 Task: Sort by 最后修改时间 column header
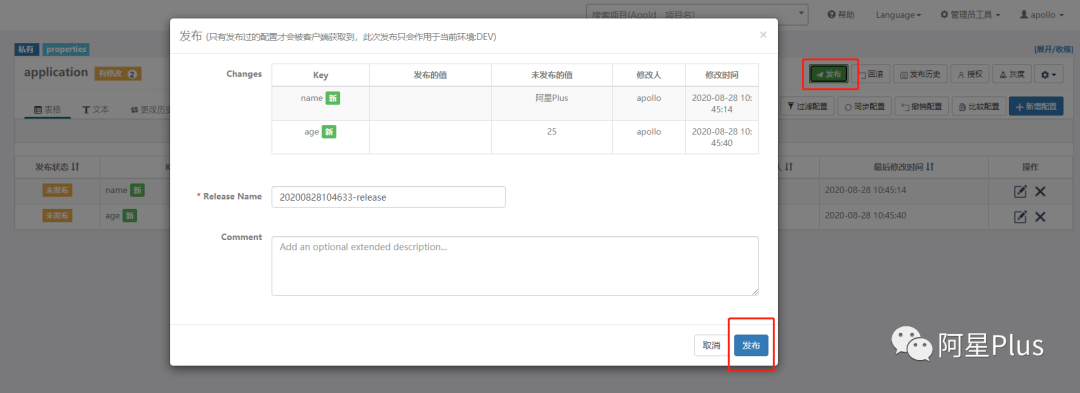(903, 167)
